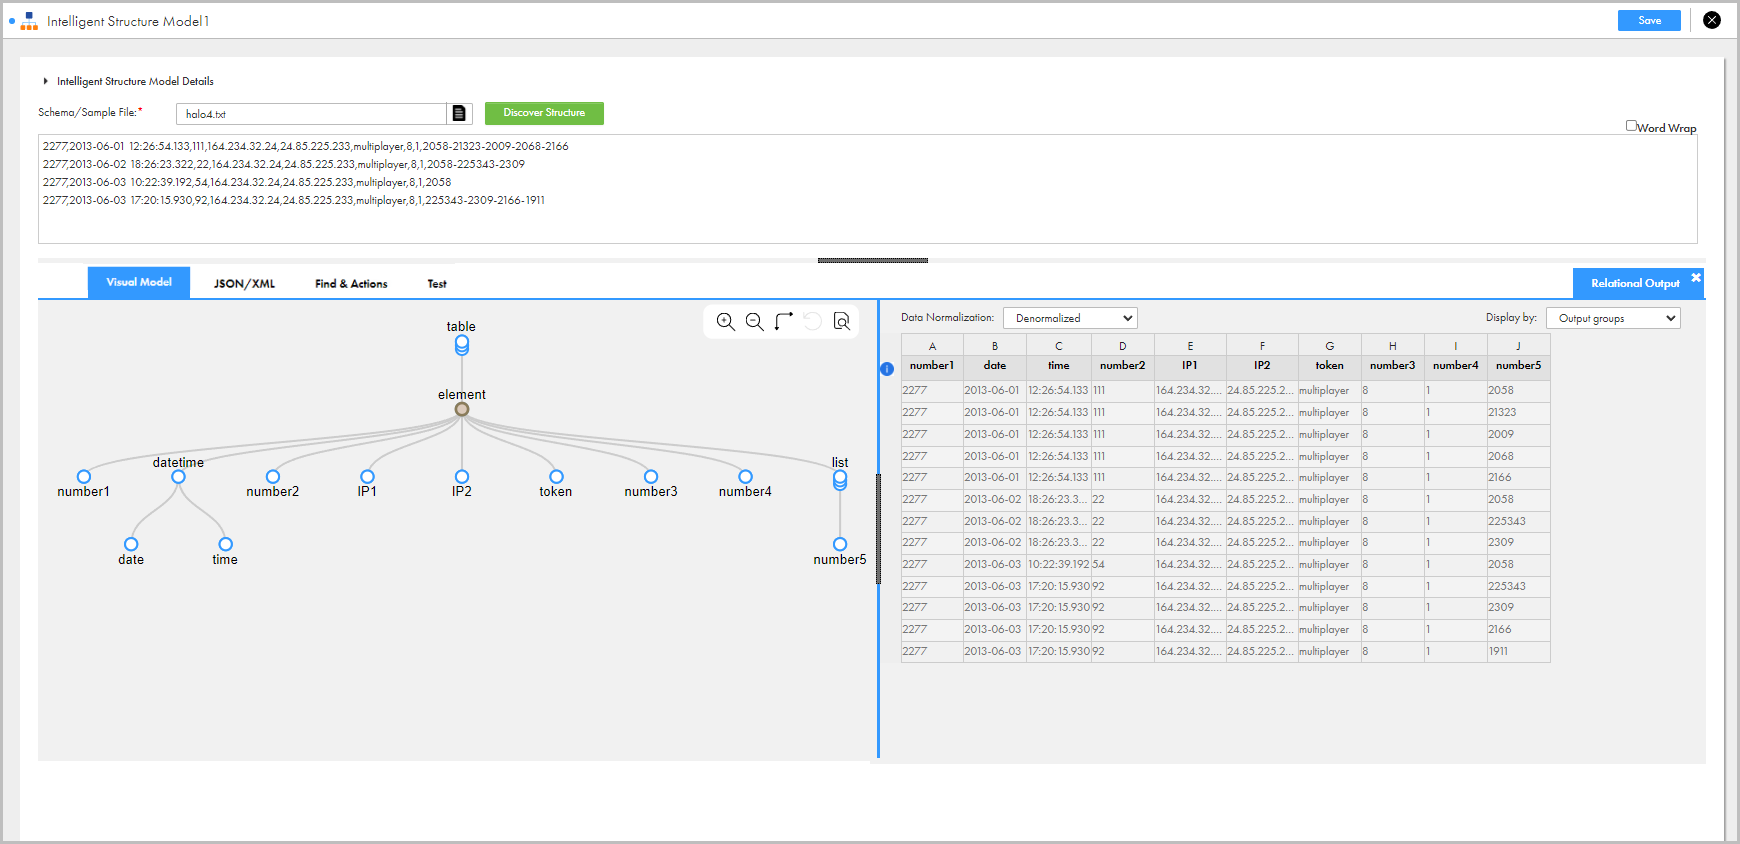Select the token node circle
1740x844 pixels.
point(556,477)
